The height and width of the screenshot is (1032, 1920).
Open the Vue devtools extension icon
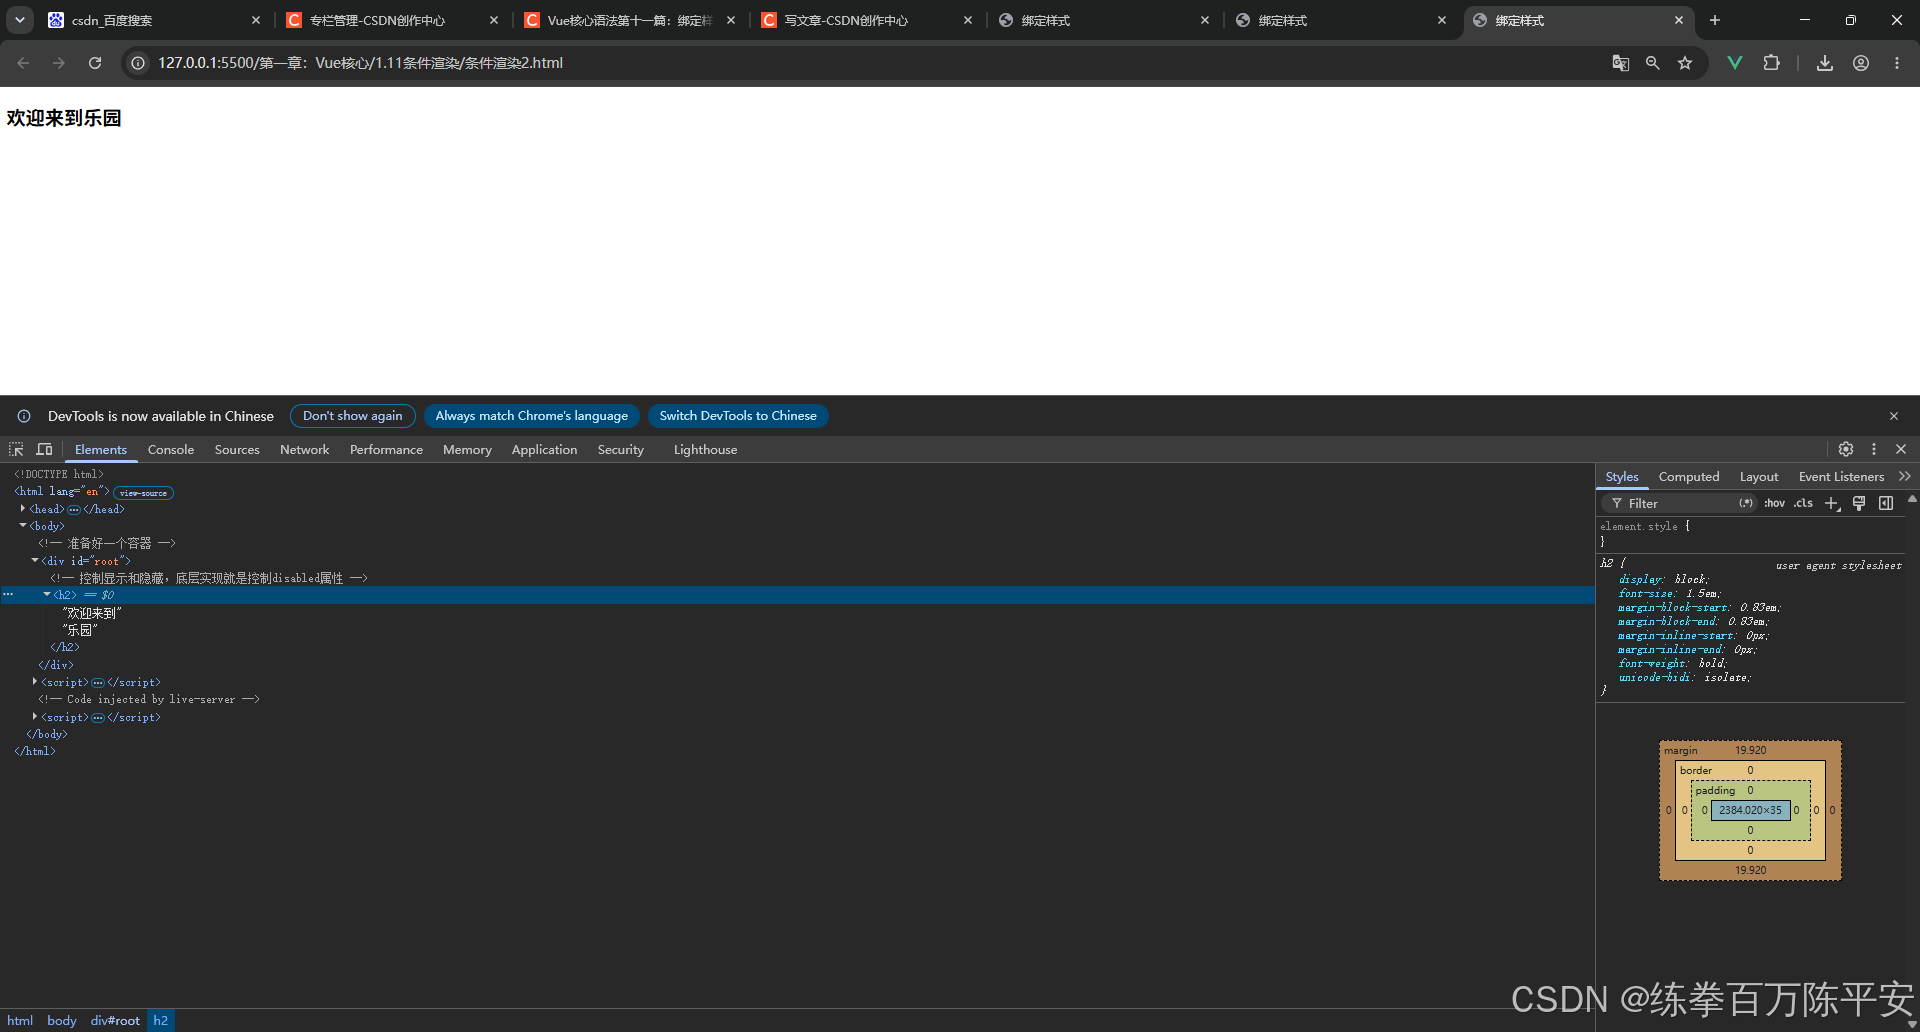(x=1735, y=63)
